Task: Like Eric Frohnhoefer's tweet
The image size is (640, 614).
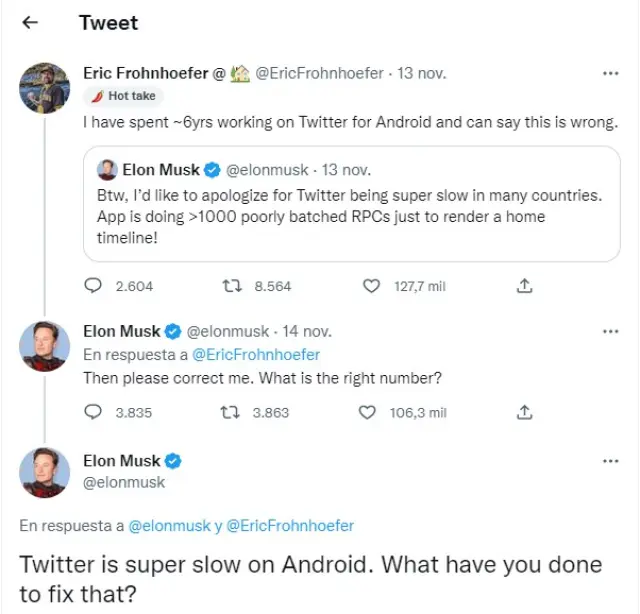Action: (x=371, y=286)
